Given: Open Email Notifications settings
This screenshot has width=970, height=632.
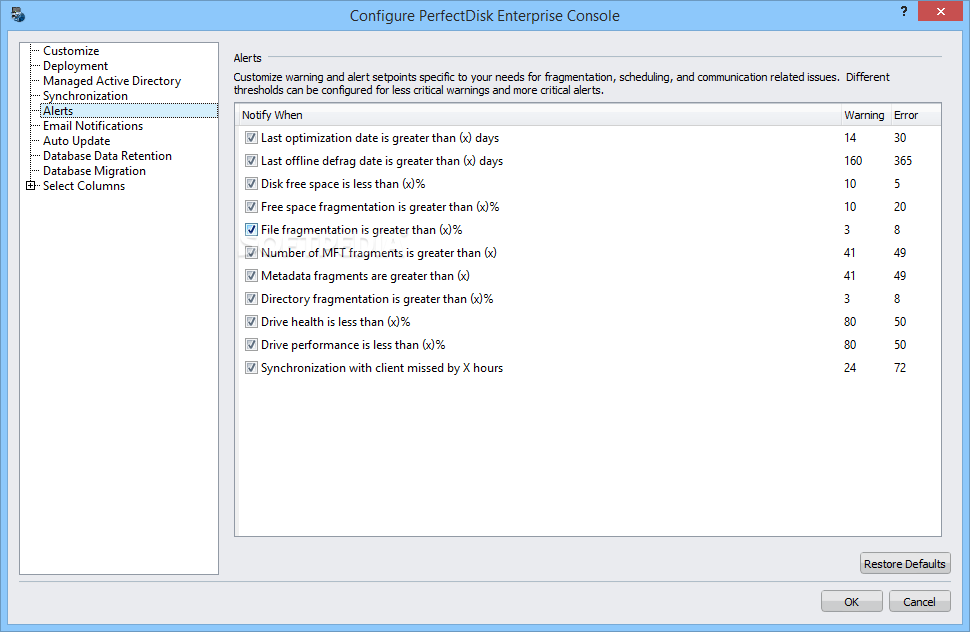Looking at the screenshot, I should (x=93, y=126).
